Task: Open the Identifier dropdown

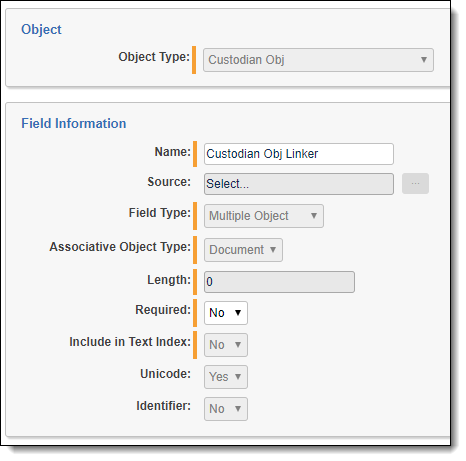Action: (x=226, y=409)
